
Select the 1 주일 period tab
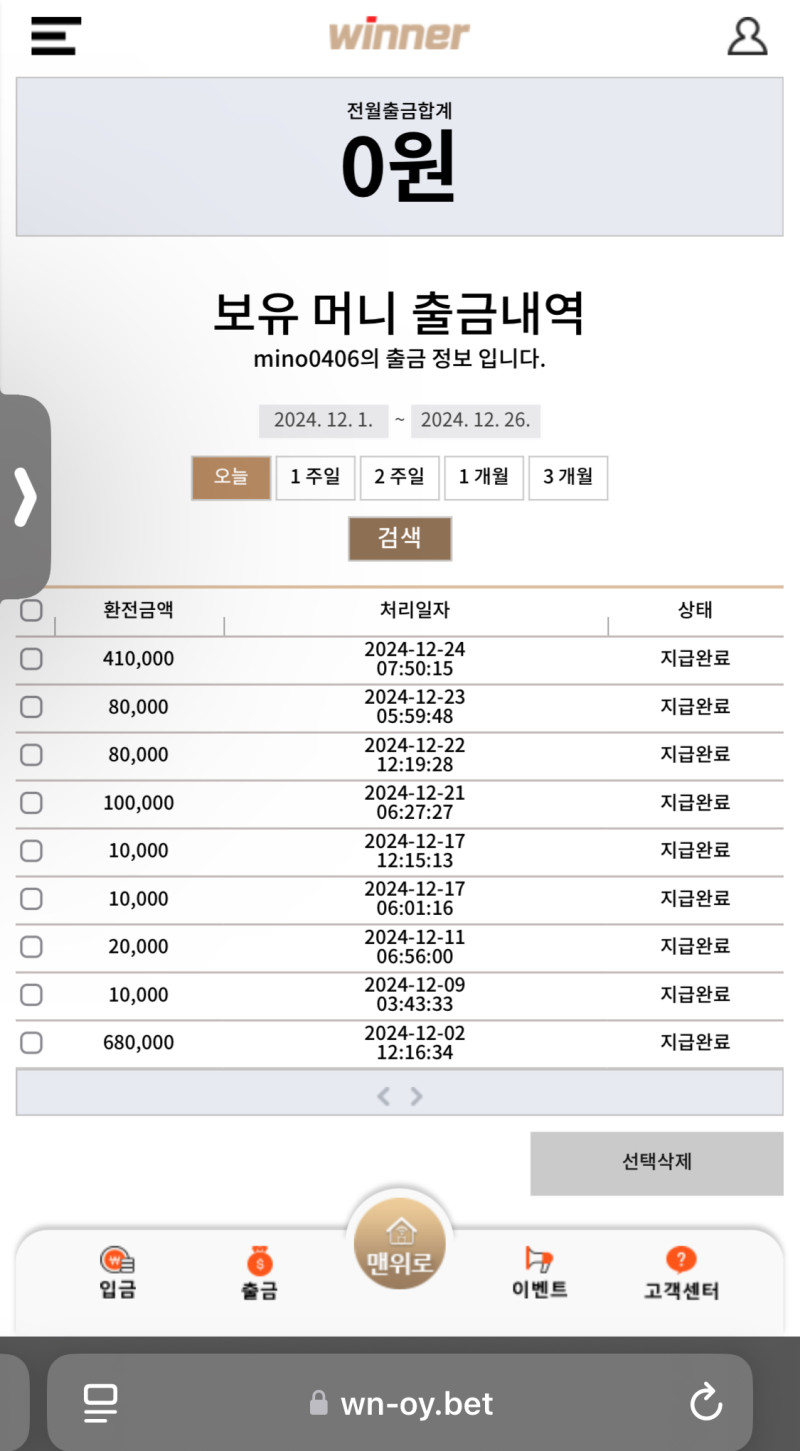315,478
